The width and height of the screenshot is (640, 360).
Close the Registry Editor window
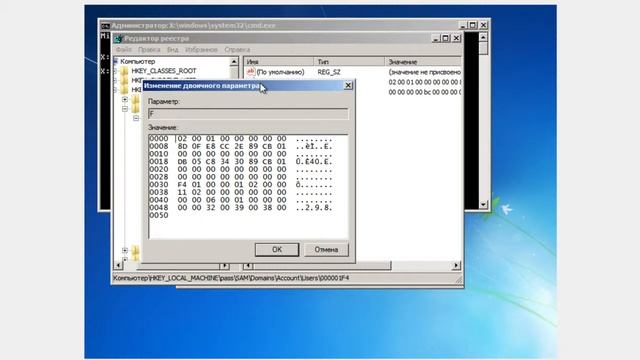(x=456, y=38)
